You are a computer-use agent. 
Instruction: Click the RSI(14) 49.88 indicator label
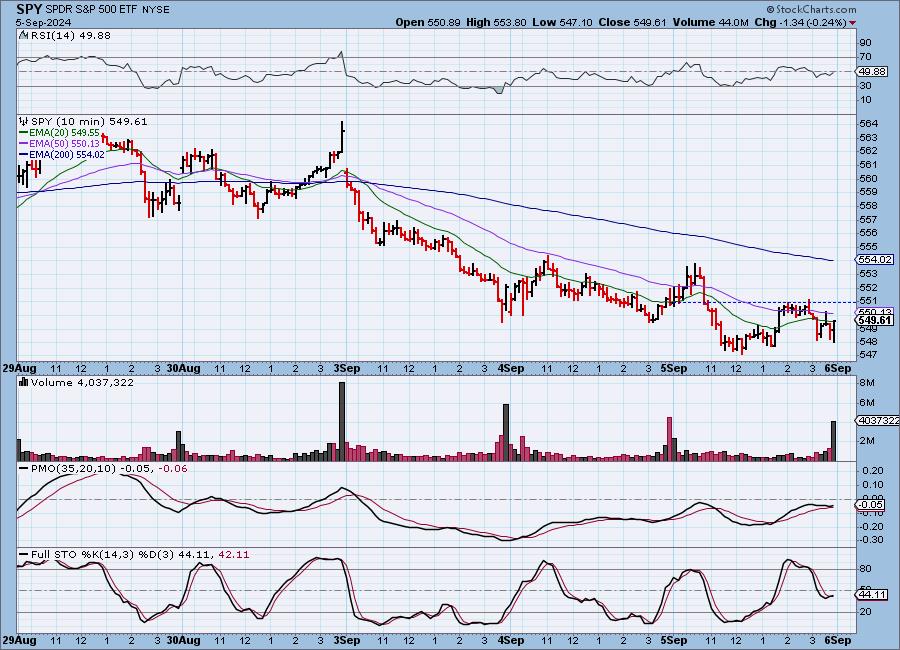click(71, 35)
